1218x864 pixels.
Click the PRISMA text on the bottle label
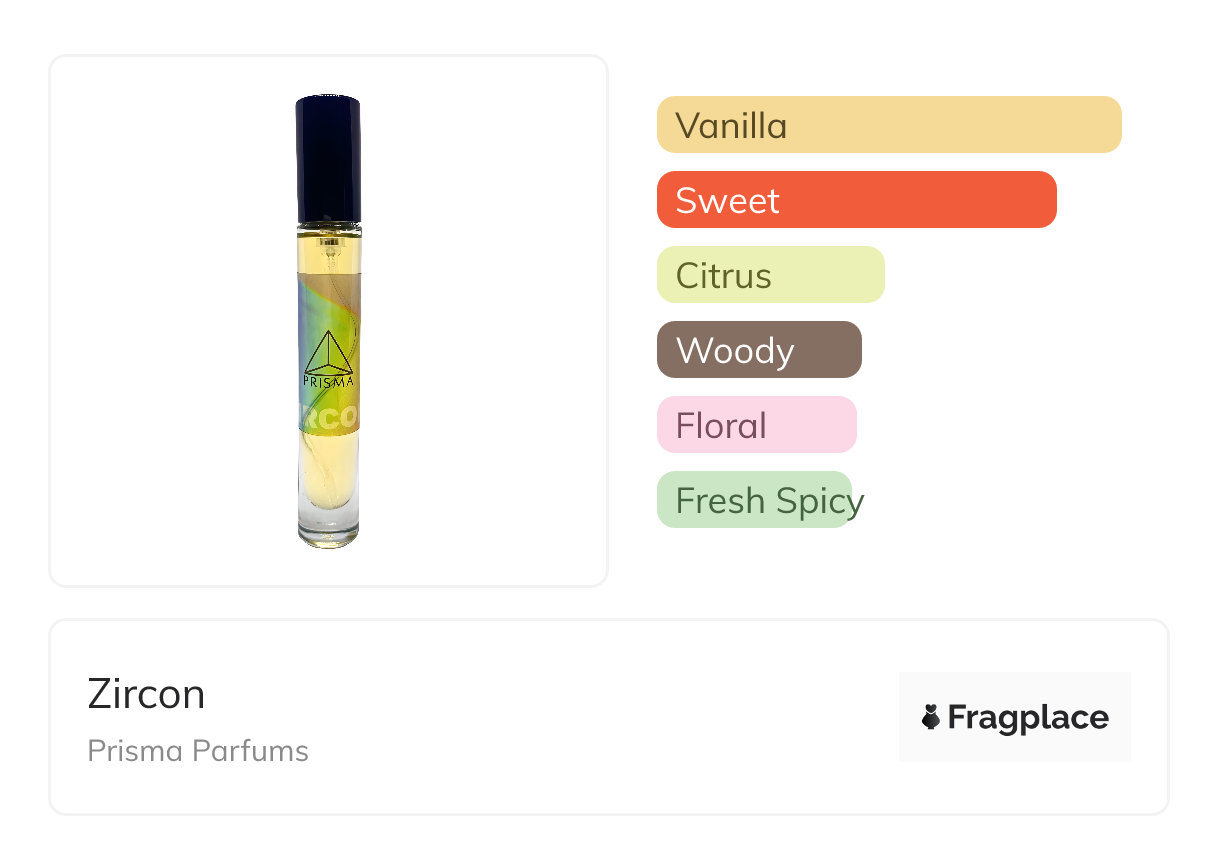(328, 381)
